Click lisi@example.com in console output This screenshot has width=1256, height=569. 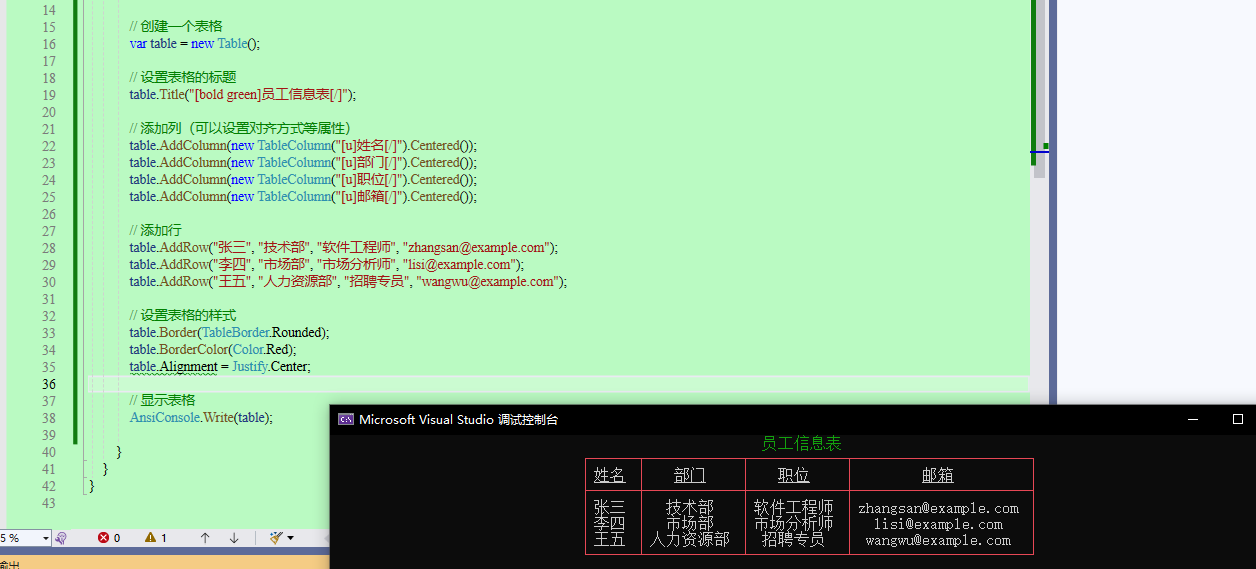pos(938,524)
